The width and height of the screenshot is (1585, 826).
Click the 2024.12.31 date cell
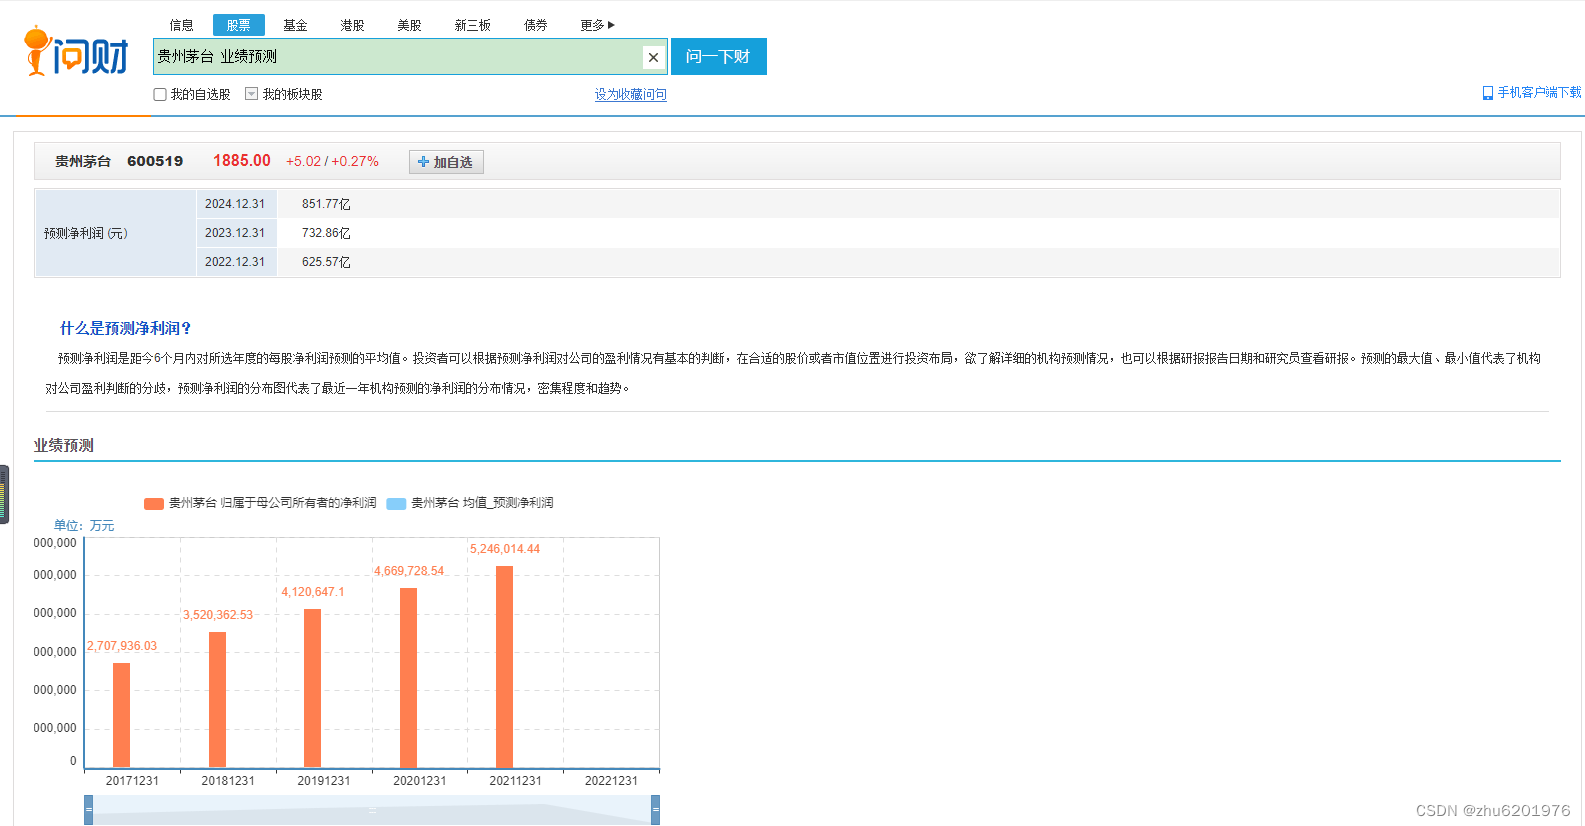[x=235, y=204]
